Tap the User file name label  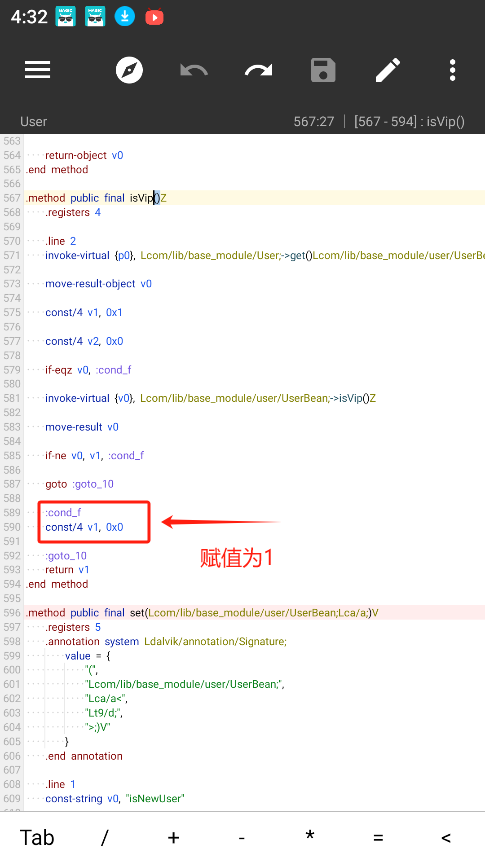click(x=34, y=121)
